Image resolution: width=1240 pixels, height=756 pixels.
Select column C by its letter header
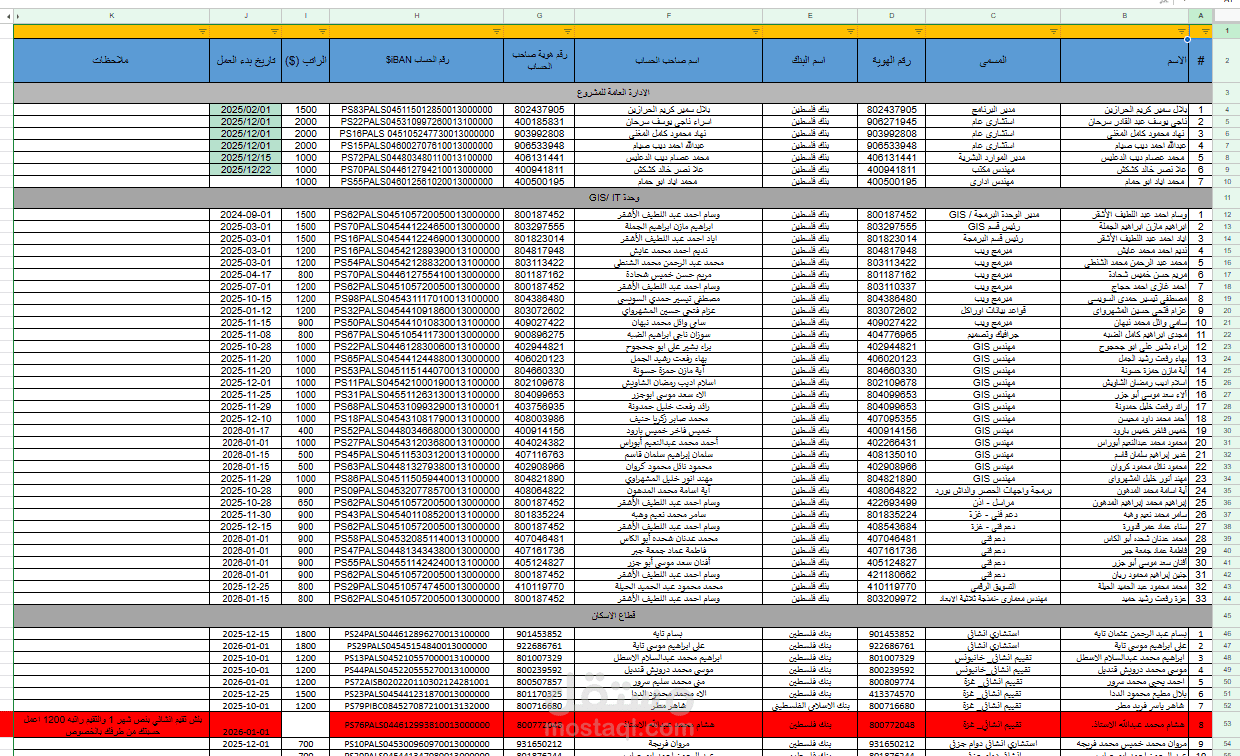click(x=993, y=15)
